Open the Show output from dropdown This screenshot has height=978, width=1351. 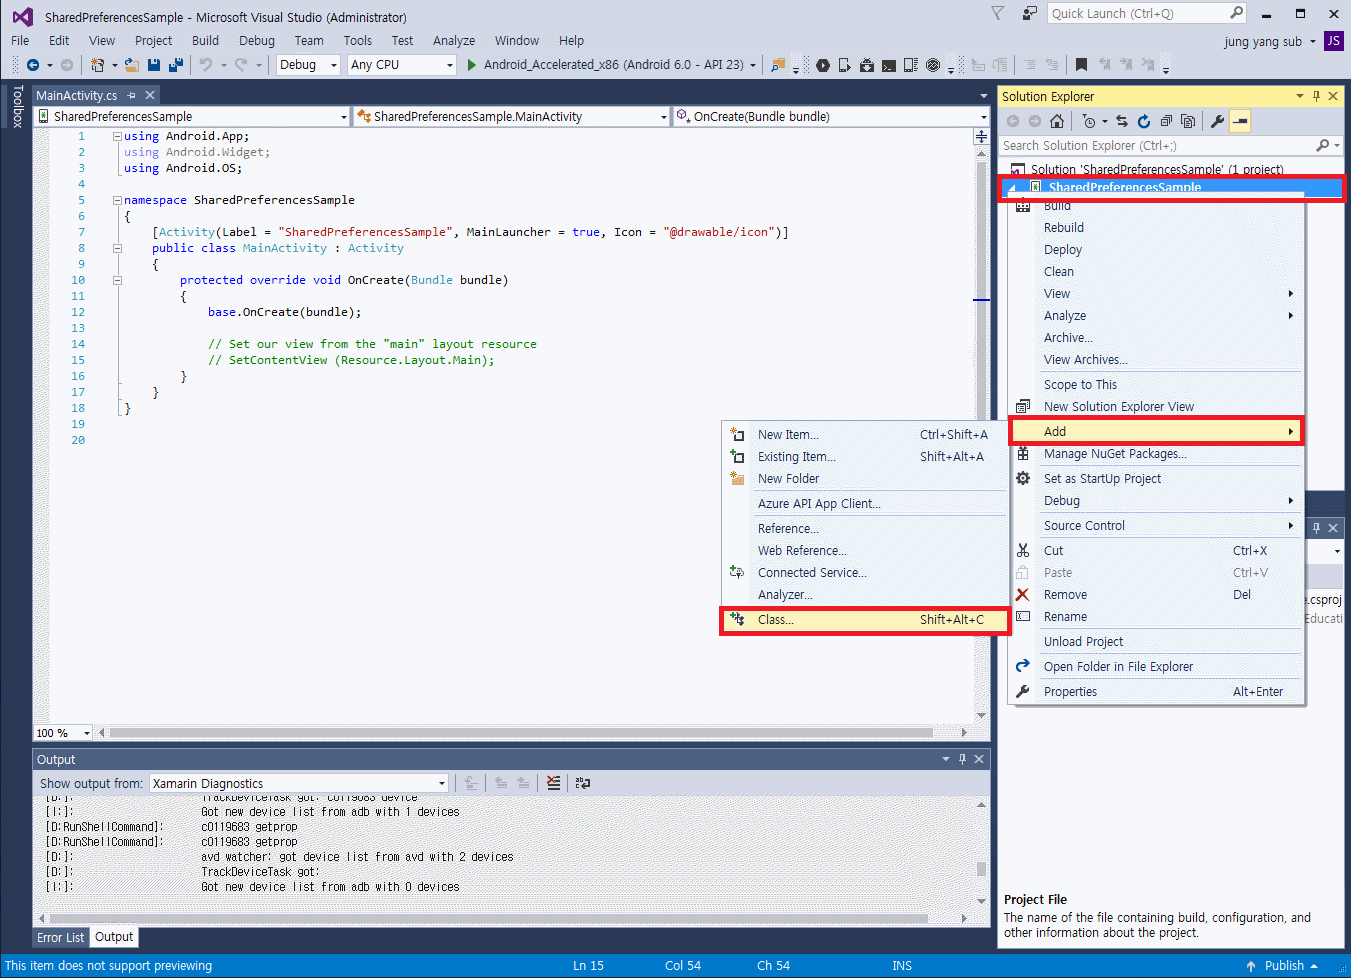click(299, 784)
